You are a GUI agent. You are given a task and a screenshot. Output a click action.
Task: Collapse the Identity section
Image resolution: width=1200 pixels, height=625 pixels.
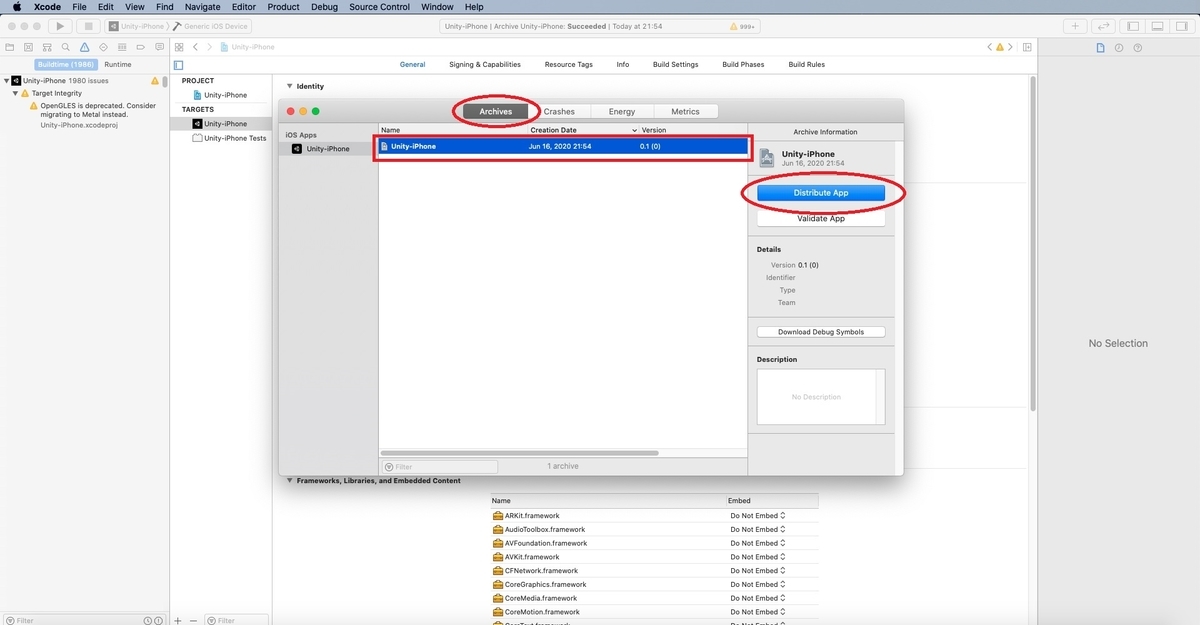click(290, 86)
